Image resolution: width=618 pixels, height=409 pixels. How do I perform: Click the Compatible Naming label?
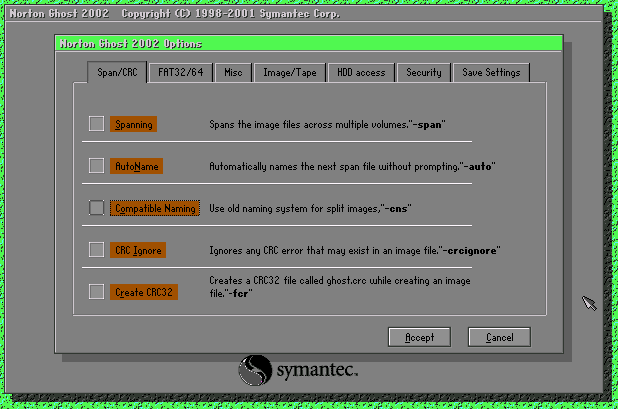click(155, 208)
